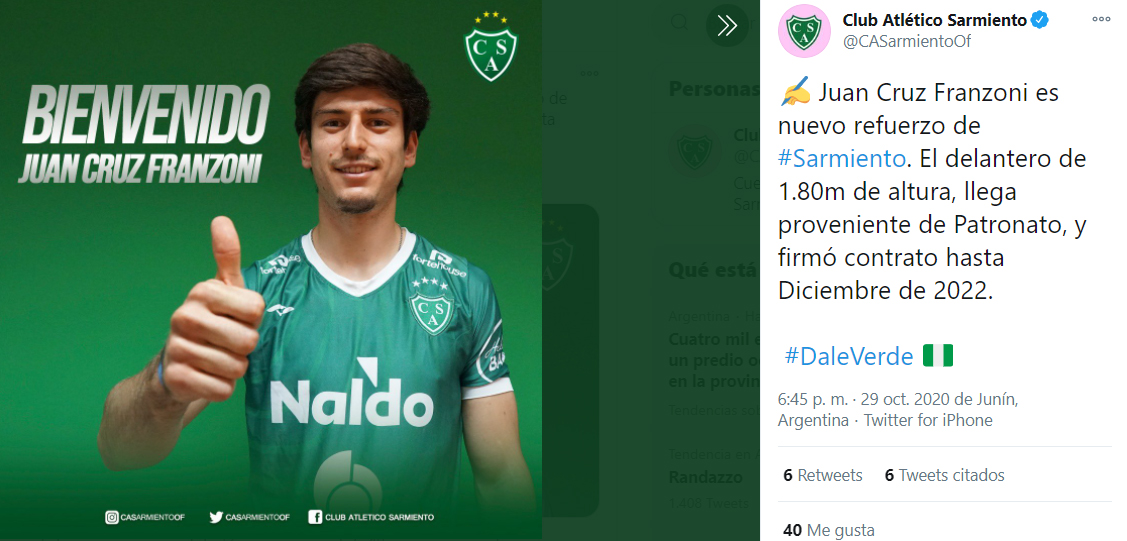View the 40 Me gusta likes
The image size is (1127, 541).
click(829, 530)
